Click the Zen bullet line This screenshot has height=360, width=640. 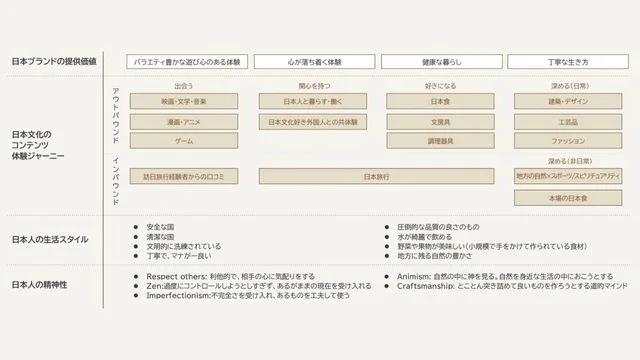point(259,286)
